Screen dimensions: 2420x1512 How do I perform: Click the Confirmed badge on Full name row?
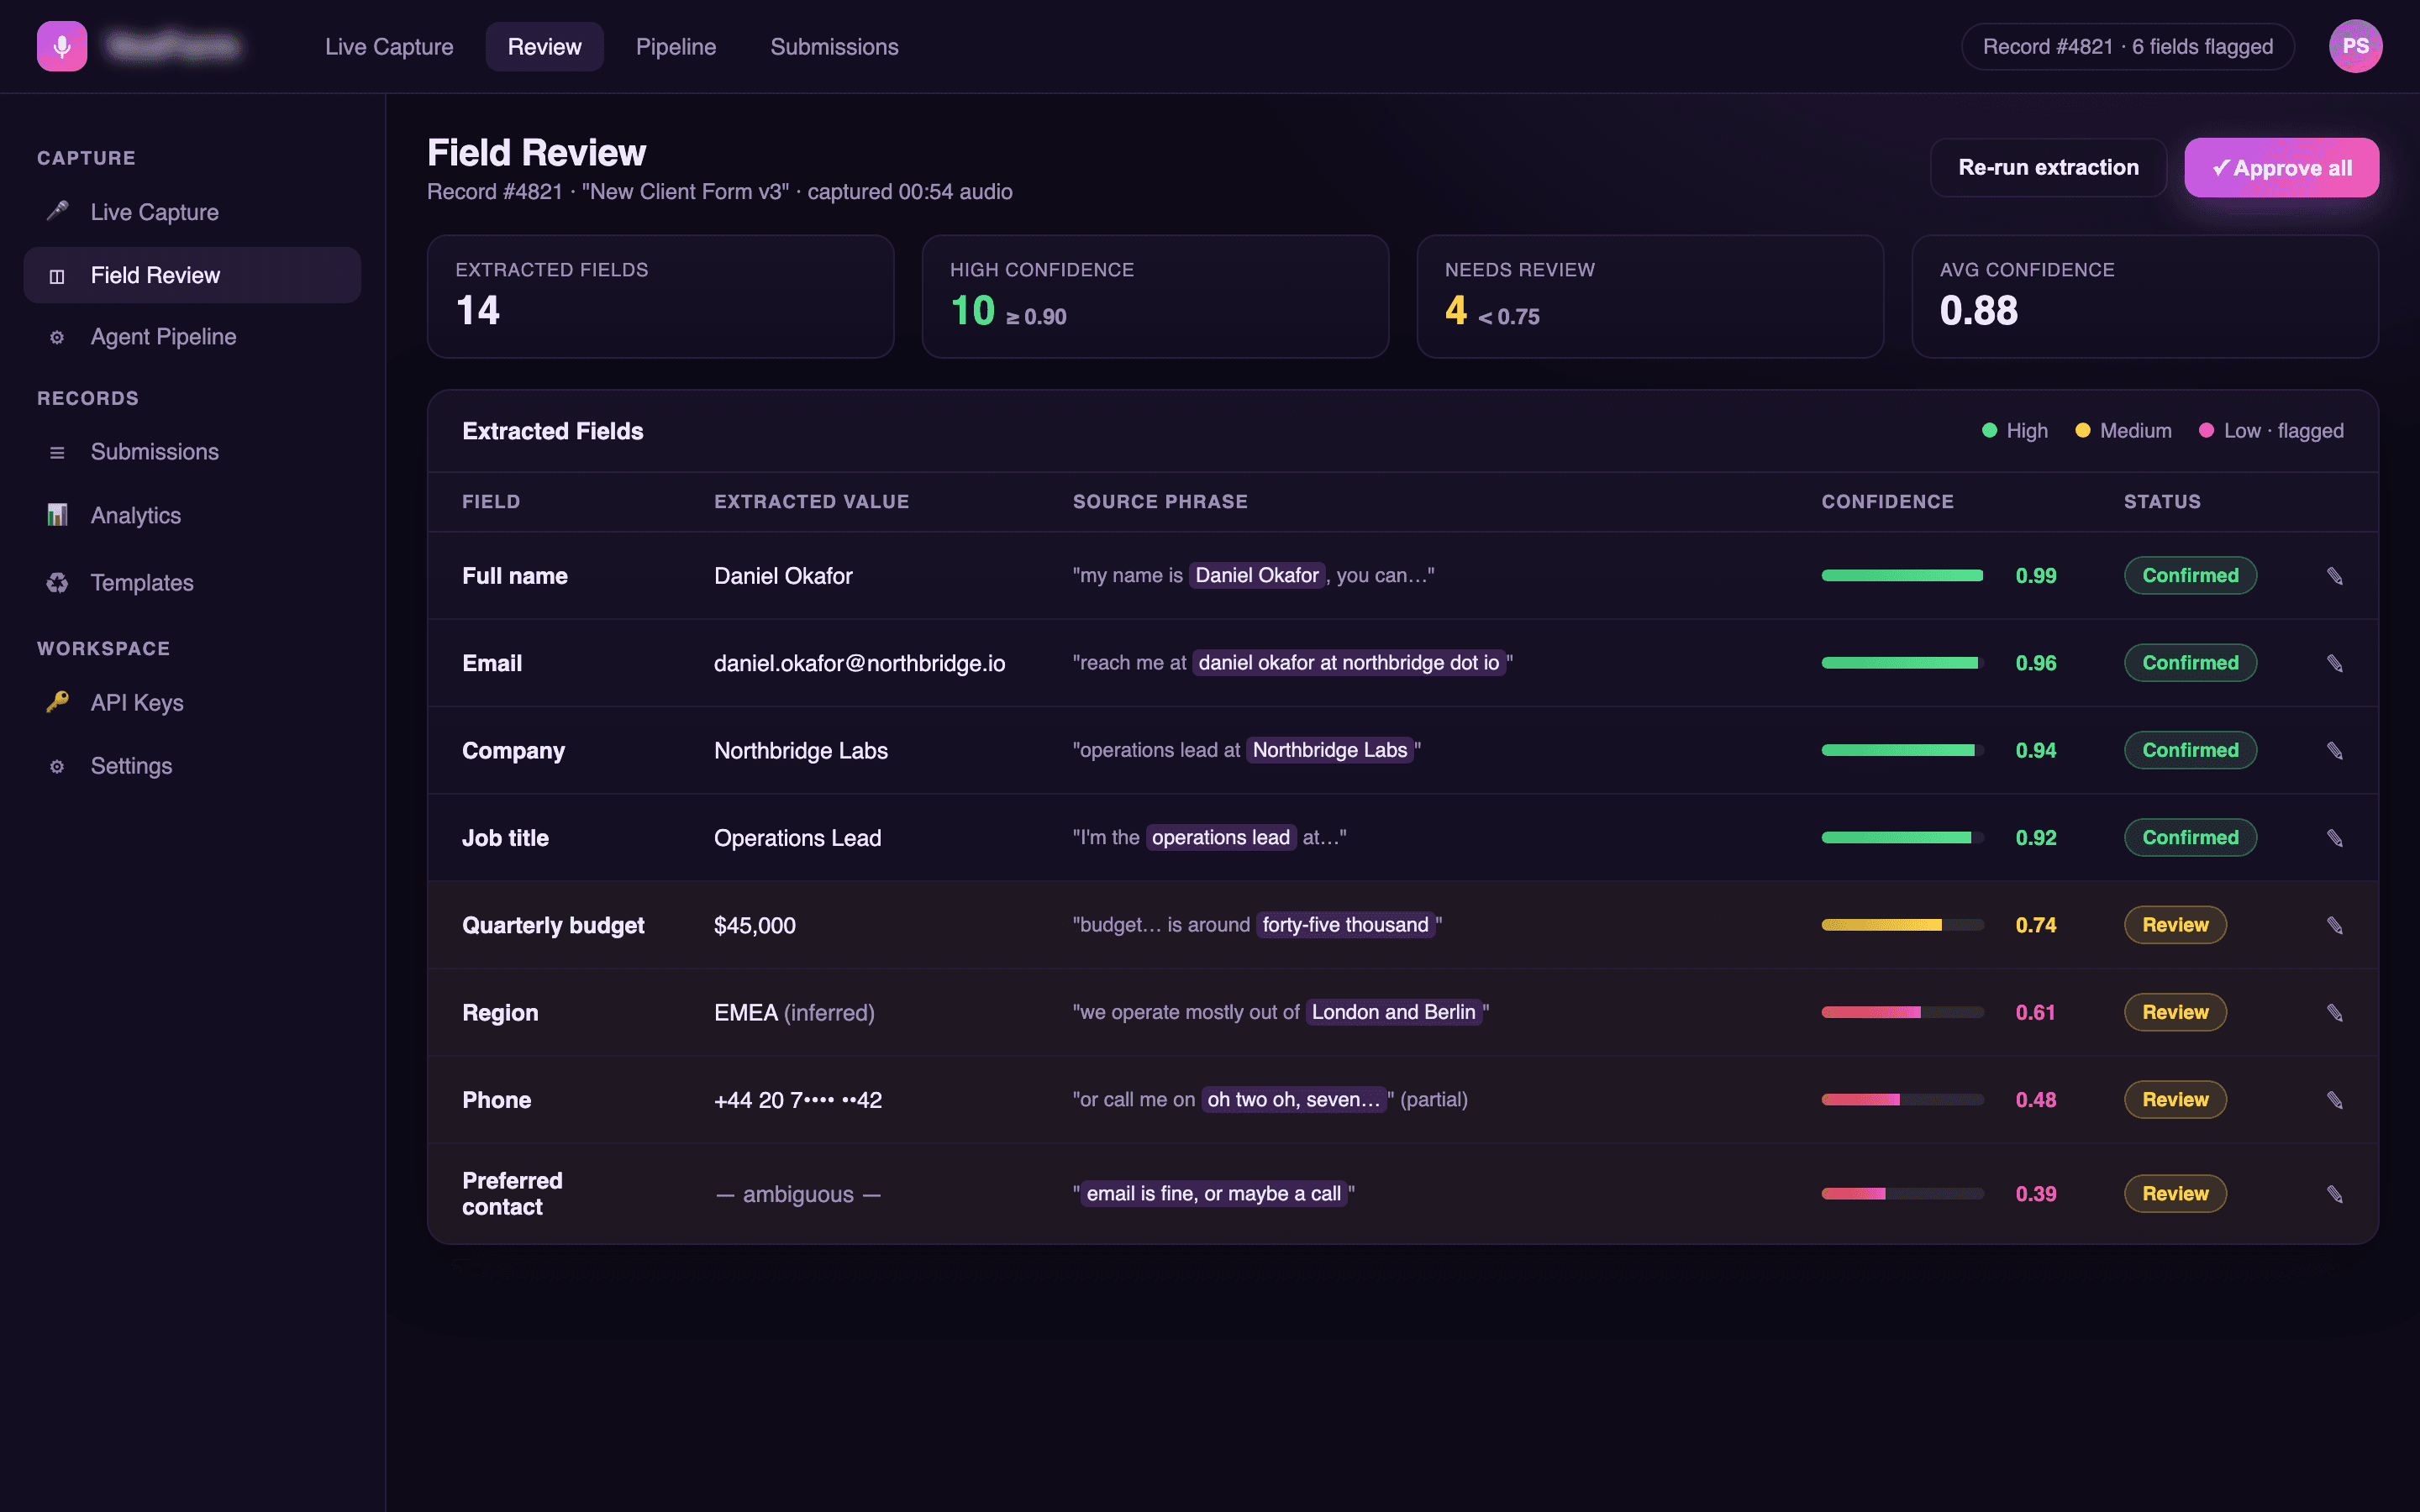pos(2190,575)
